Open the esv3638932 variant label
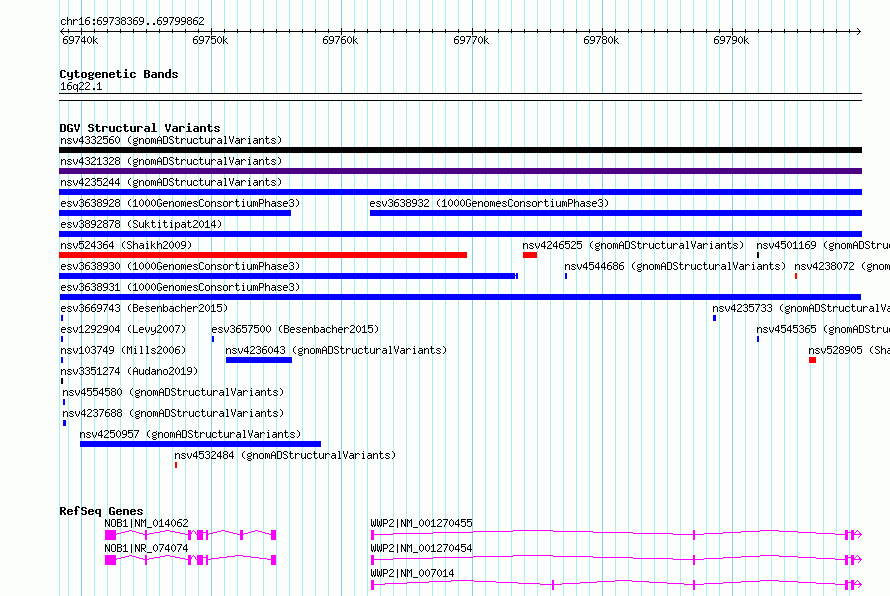The image size is (890, 596). tap(489, 203)
